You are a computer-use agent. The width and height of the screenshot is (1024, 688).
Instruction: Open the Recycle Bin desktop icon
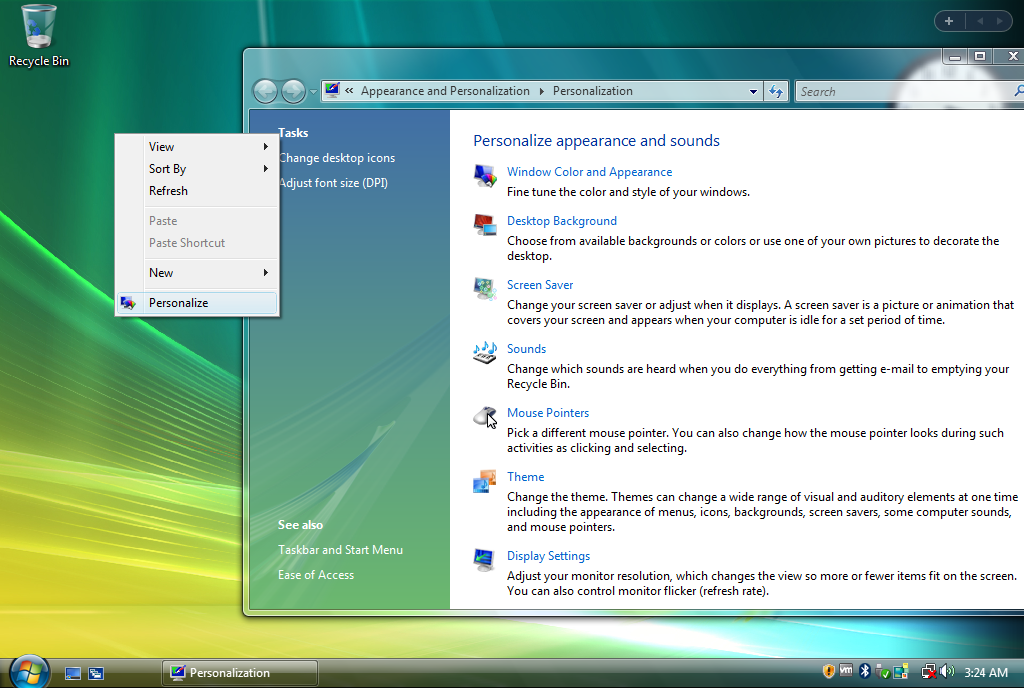click(39, 36)
